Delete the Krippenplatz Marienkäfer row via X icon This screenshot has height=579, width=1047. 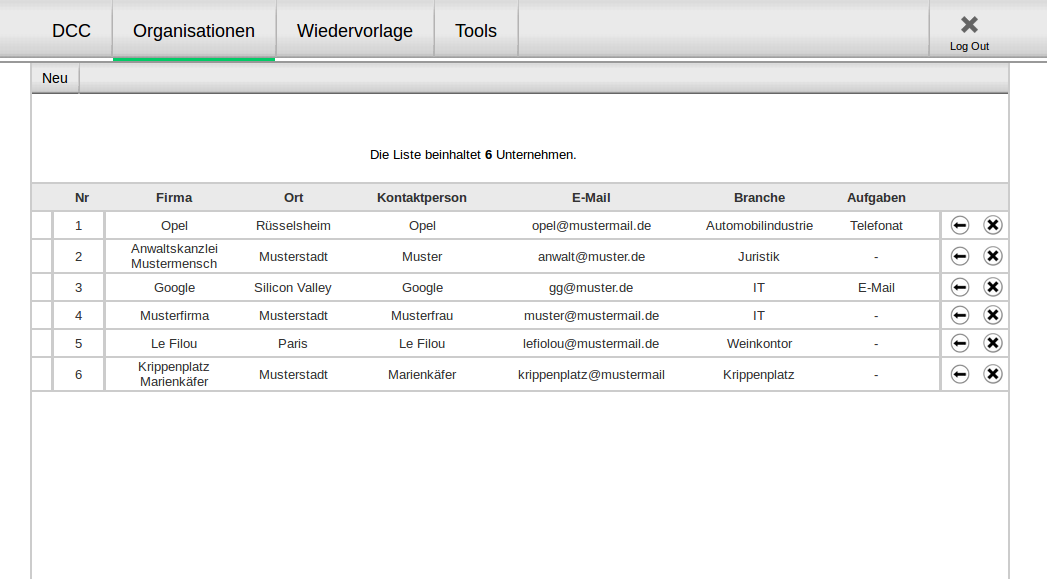(x=992, y=374)
